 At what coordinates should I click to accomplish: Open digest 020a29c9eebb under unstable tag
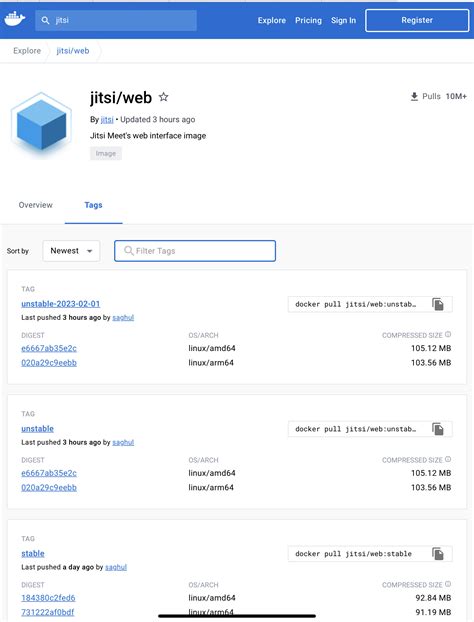pyautogui.click(x=49, y=488)
